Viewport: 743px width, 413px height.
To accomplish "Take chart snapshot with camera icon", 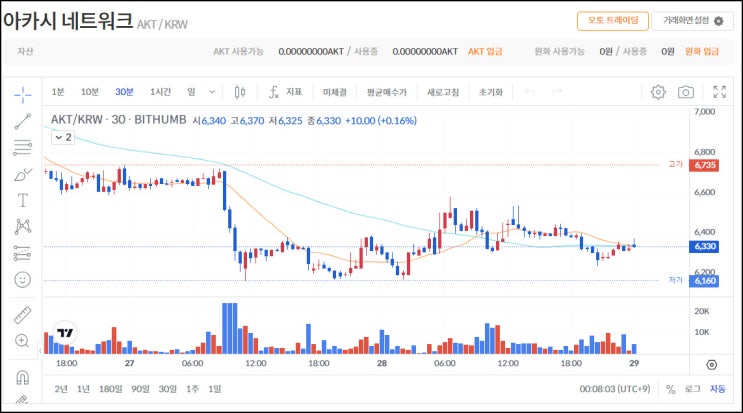I will pyautogui.click(x=685, y=92).
